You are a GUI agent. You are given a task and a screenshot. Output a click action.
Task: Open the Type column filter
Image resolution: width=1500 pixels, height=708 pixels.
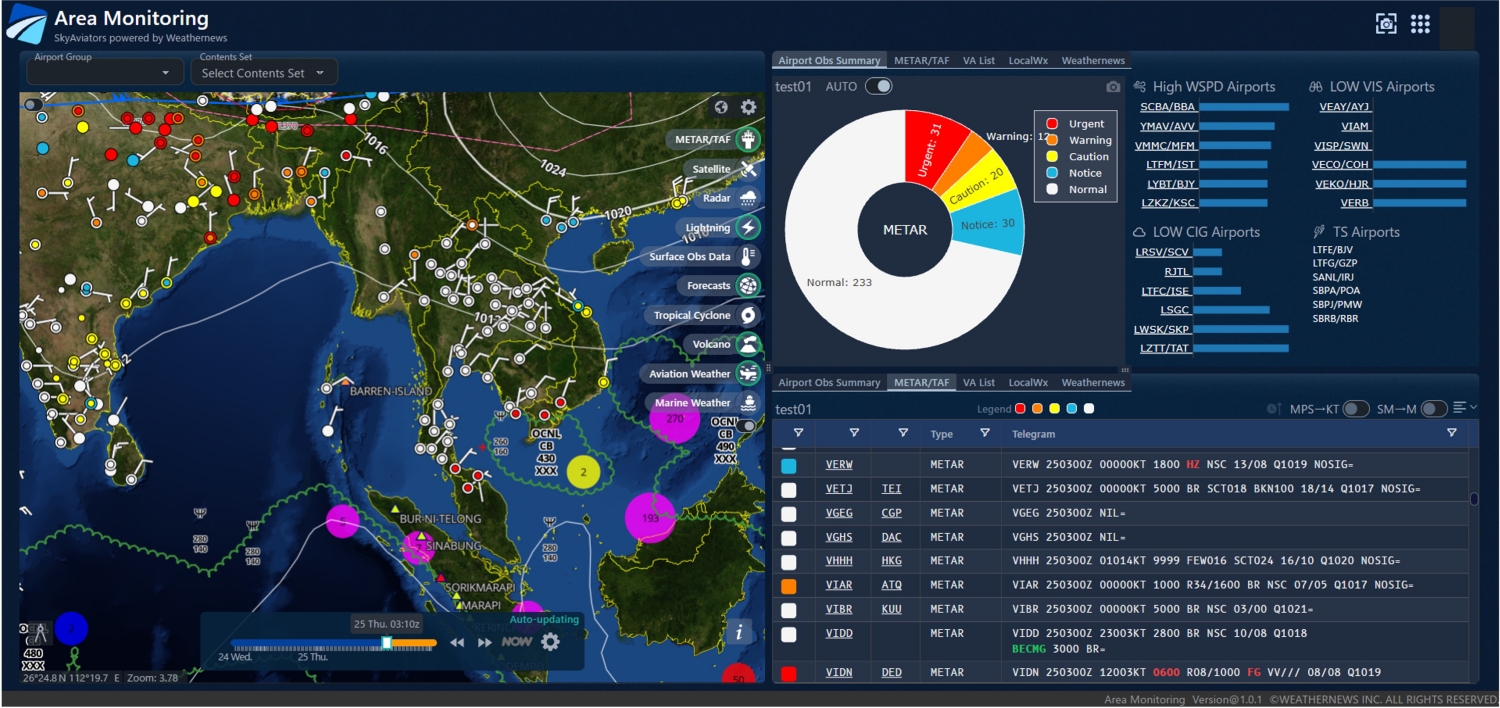(x=985, y=434)
